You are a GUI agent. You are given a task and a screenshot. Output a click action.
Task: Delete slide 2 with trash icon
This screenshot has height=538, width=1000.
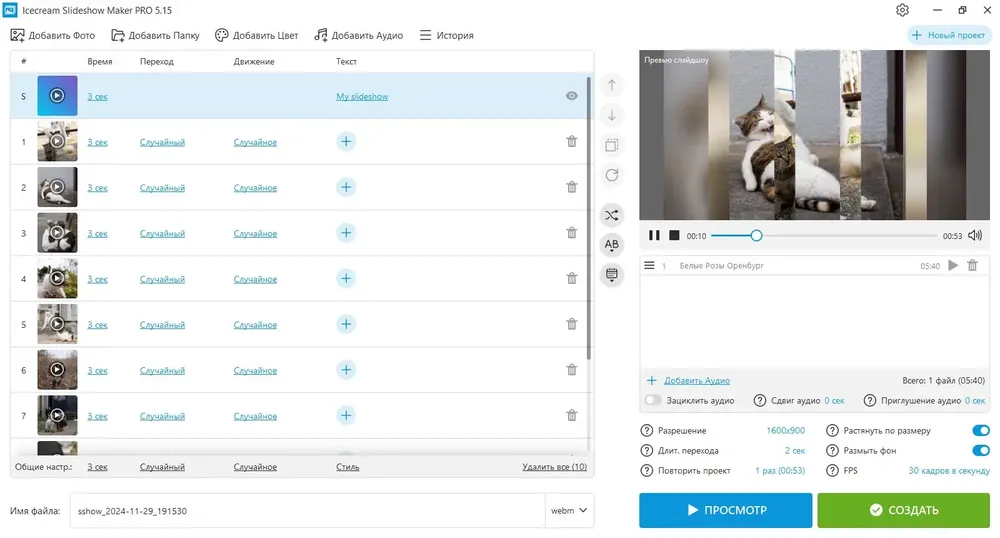[x=571, y=187]
